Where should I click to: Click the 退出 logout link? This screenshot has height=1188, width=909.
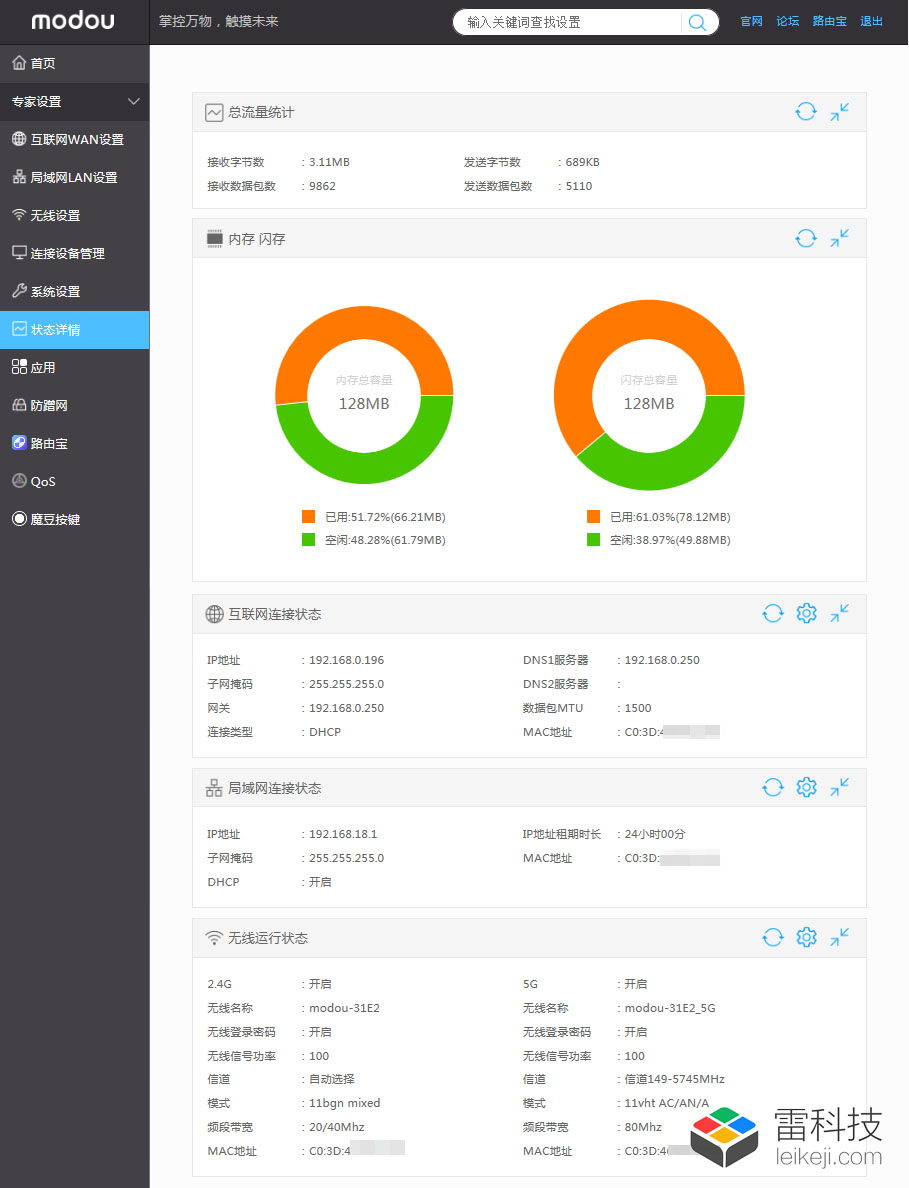tap(871, 21)
